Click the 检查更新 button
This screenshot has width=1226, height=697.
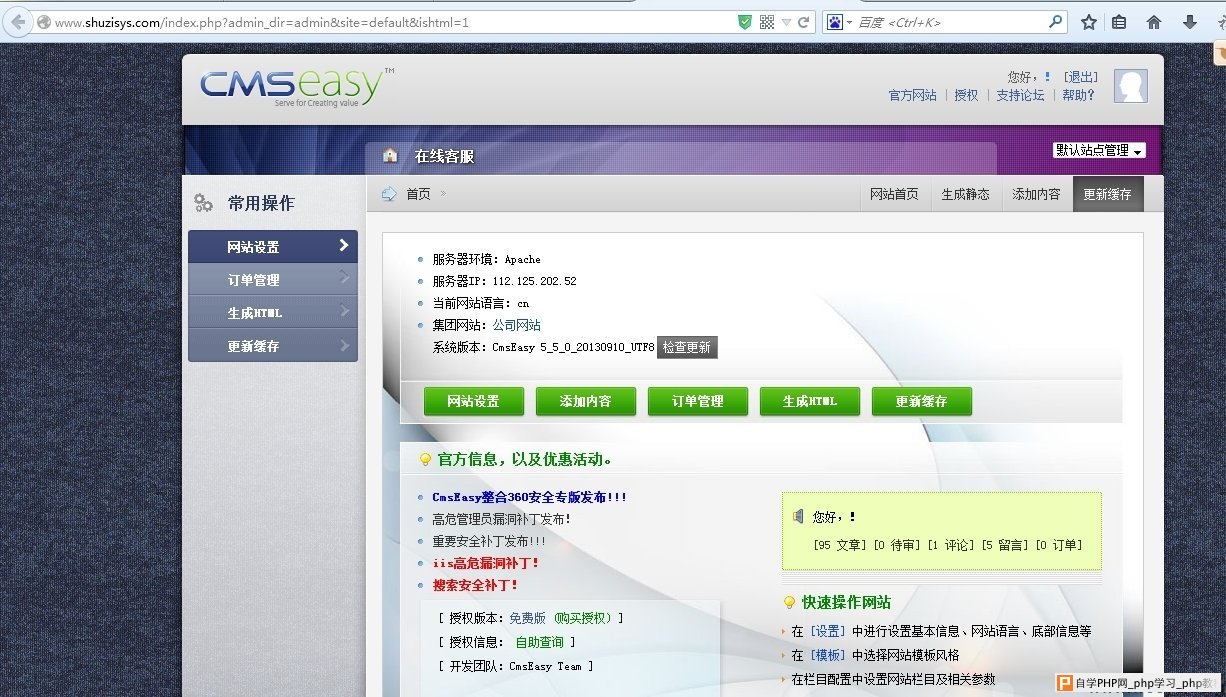click(x=687, y=347)
